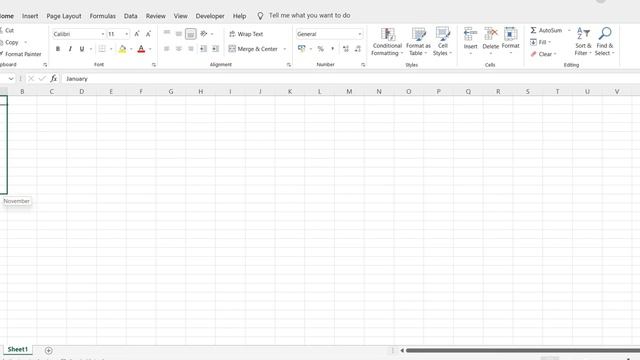Increase font size

pyautogui.click(x=137, y=34)
